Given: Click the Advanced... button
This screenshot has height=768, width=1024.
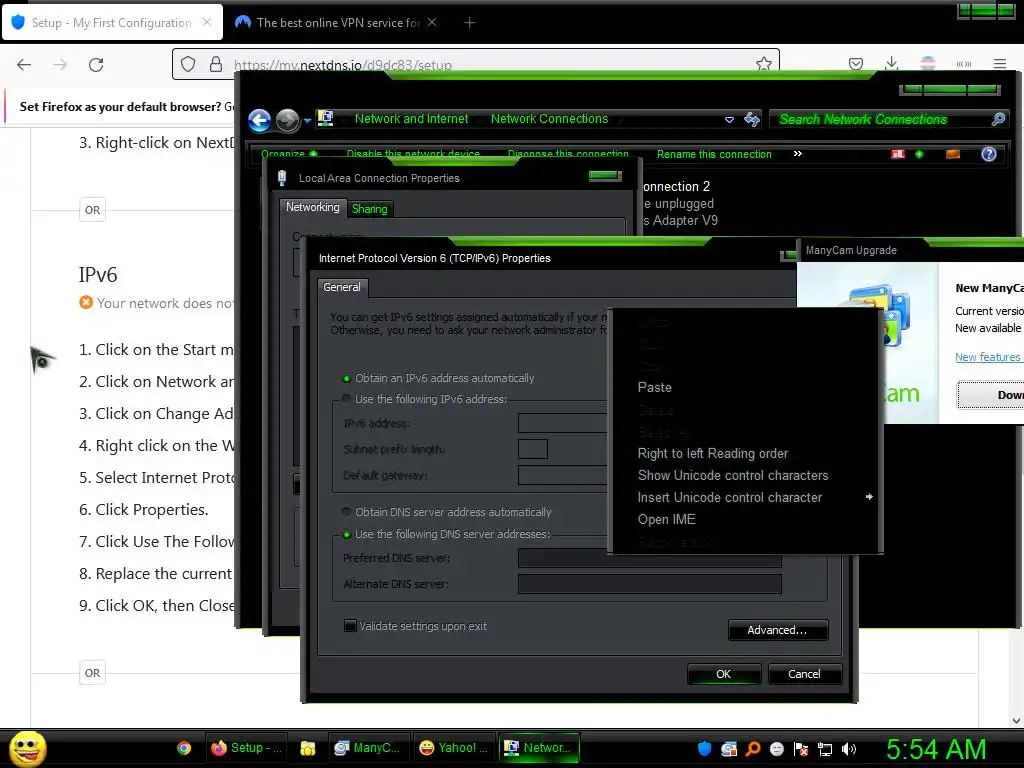Looking at the screenshot, I should click(778, 630).
